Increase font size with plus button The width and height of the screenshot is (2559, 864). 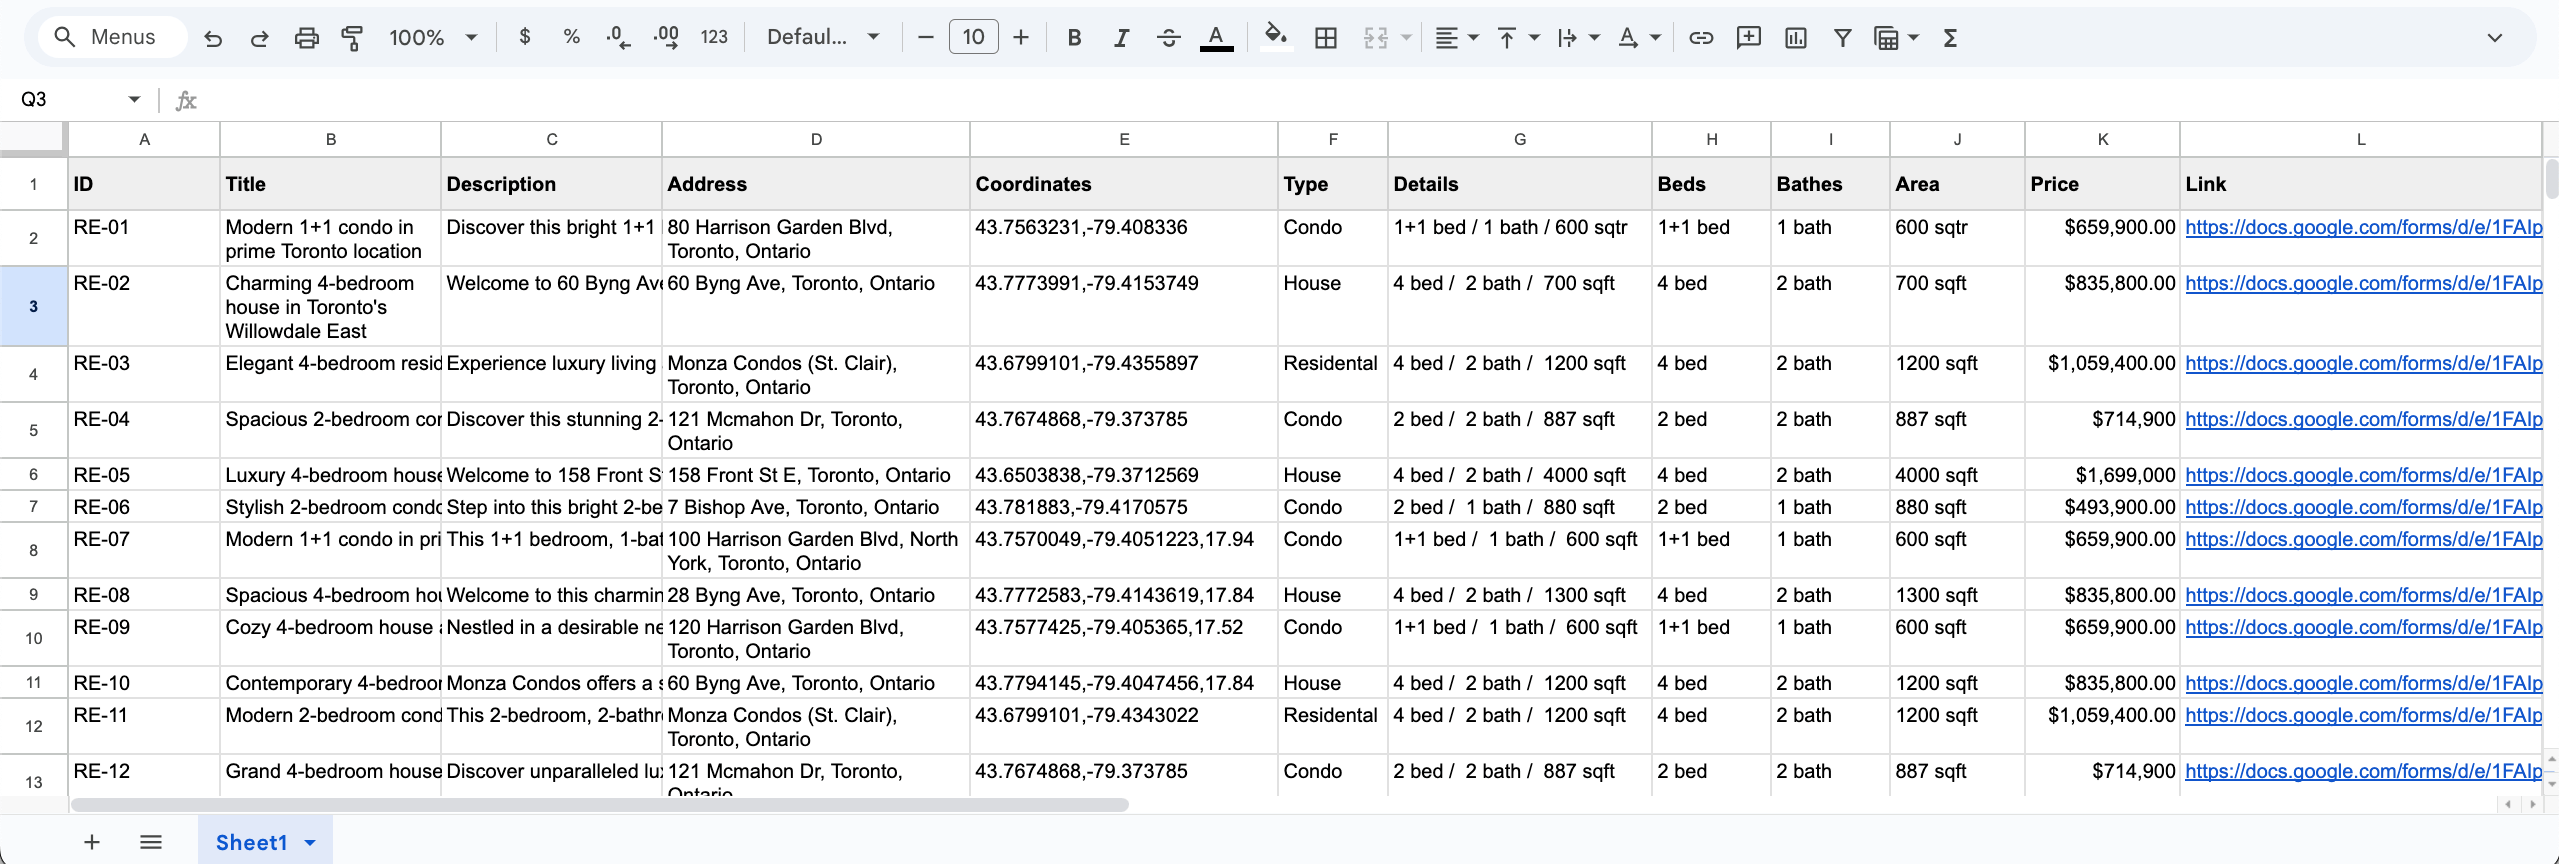1021,37
